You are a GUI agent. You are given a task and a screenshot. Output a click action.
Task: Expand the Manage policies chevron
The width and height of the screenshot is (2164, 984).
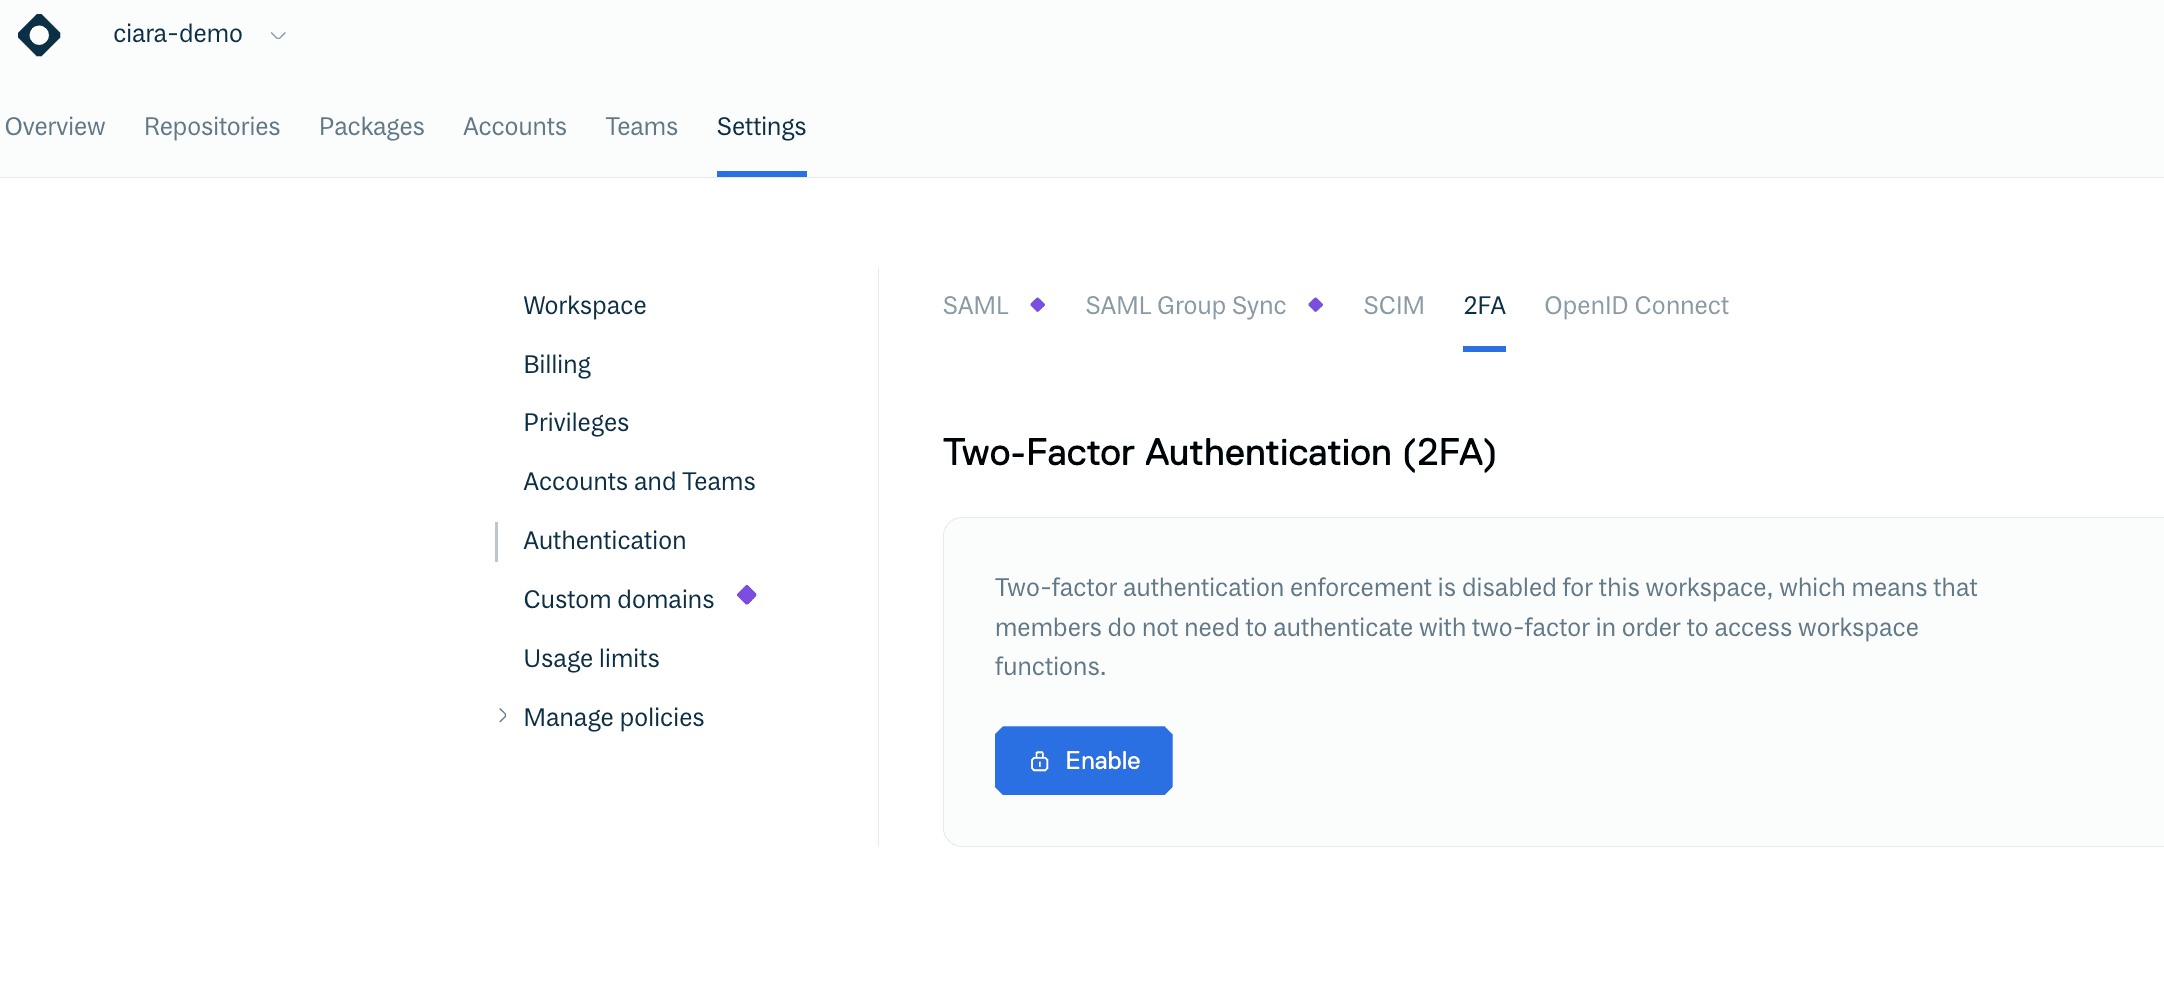[x=503, y=716]
